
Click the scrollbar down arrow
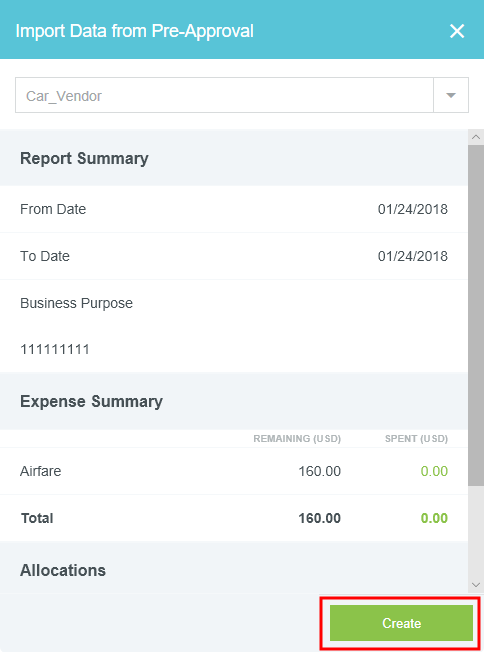pyautogui.click(x=476, y=585)
